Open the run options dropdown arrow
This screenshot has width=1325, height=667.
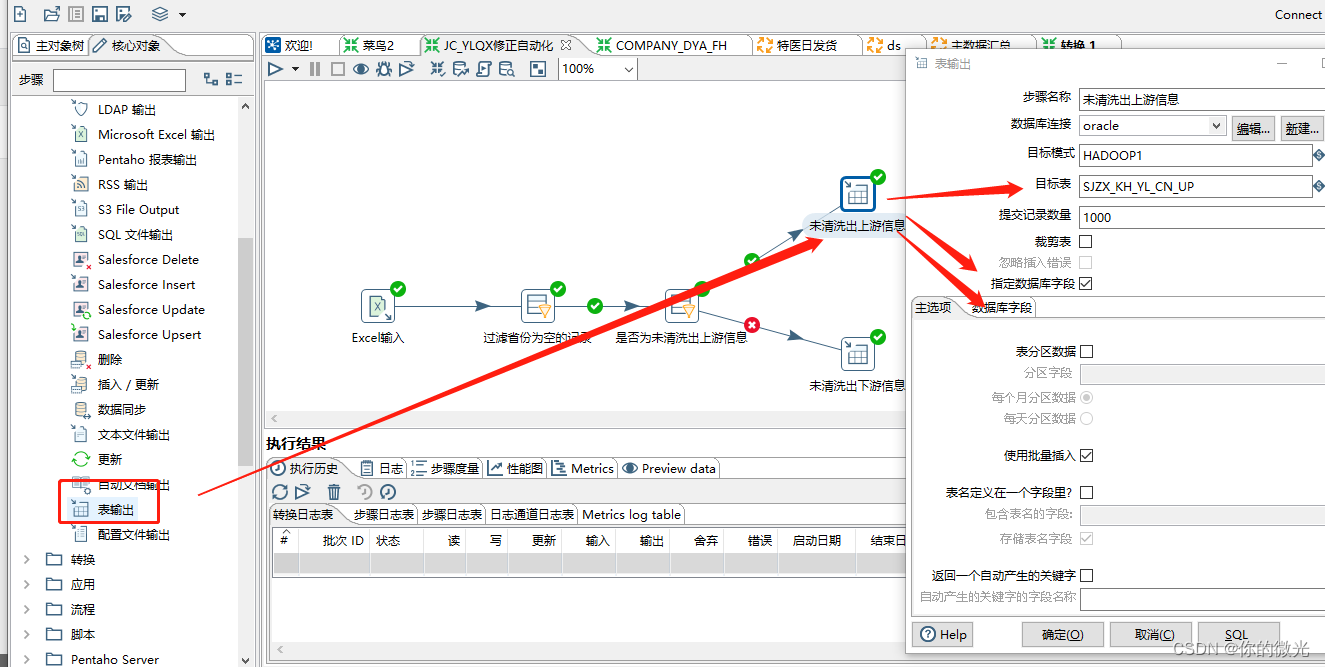[x=295, y=69]
